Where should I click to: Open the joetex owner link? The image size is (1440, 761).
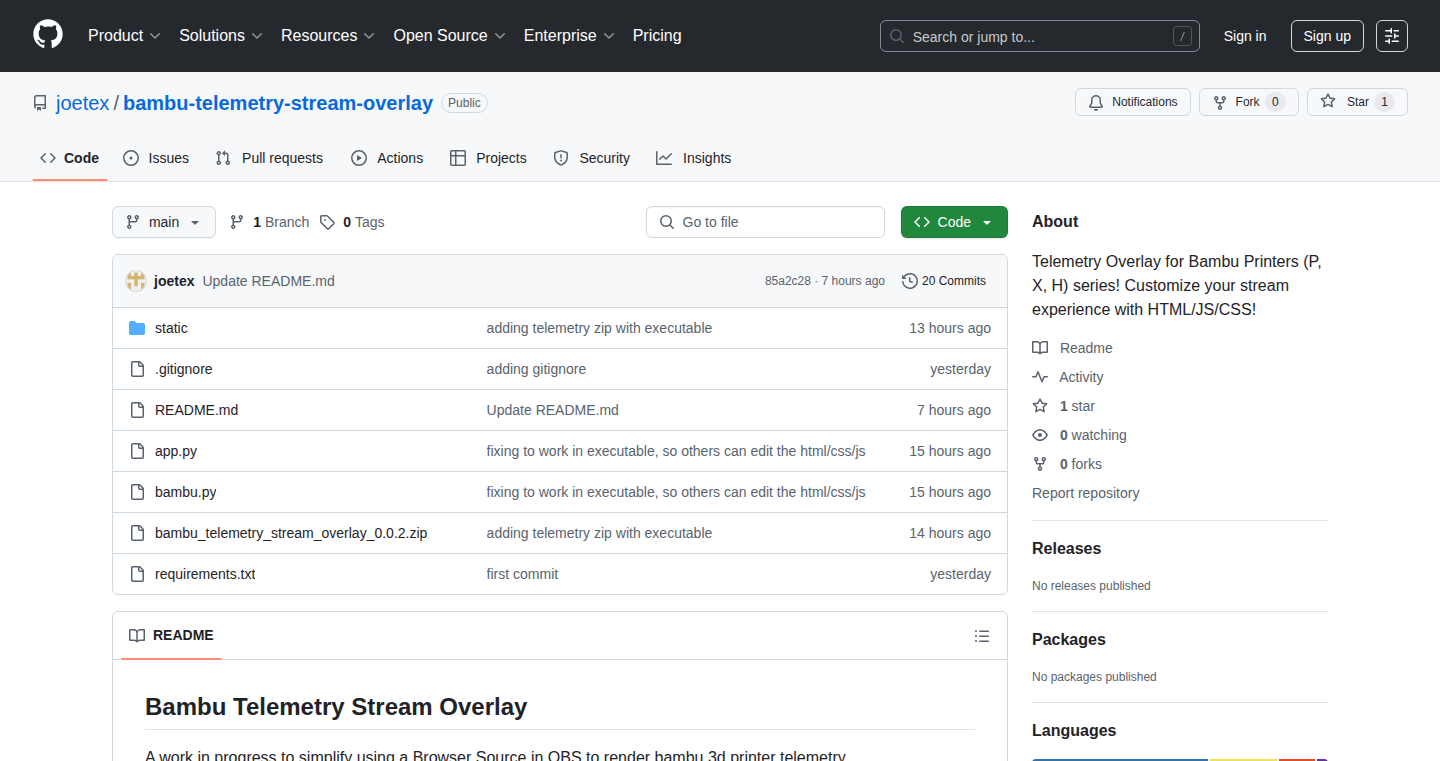coord(83,103)
